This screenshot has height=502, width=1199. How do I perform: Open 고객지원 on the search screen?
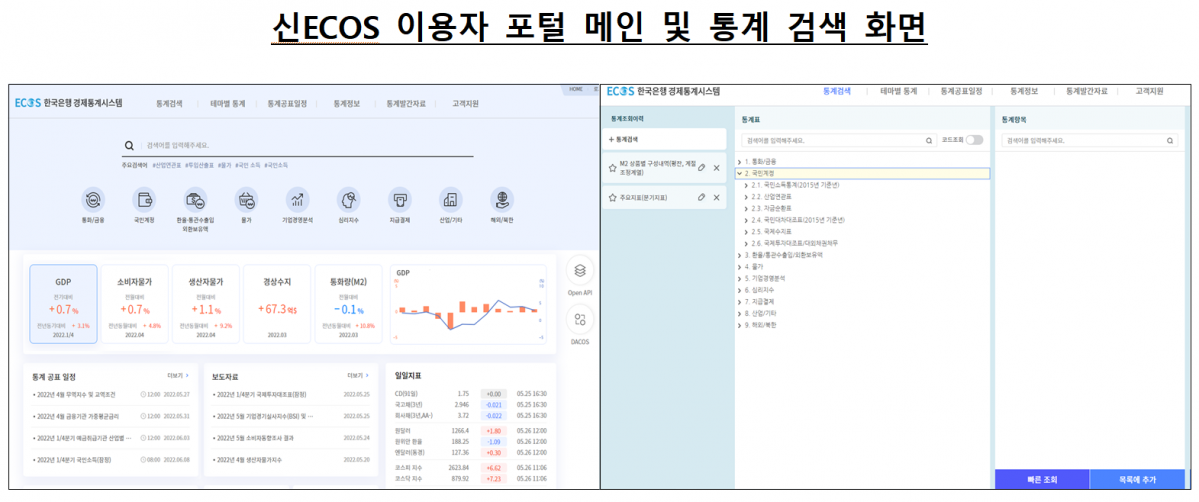1149,91
